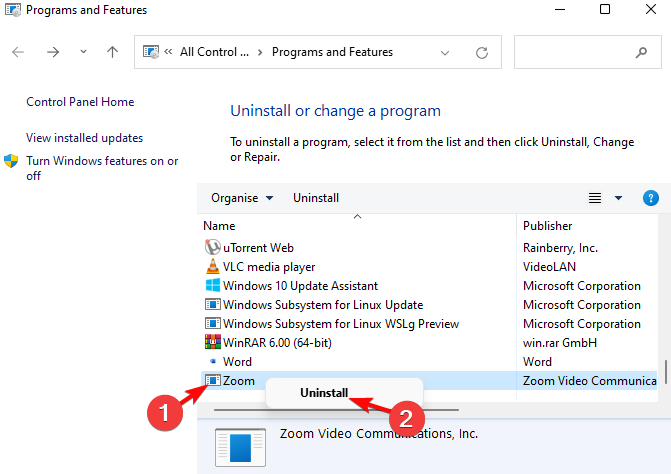This screenshot has width=671, height=474.
Task: Select Windows Subsystem for Linux Update
Action: [323, 305]
